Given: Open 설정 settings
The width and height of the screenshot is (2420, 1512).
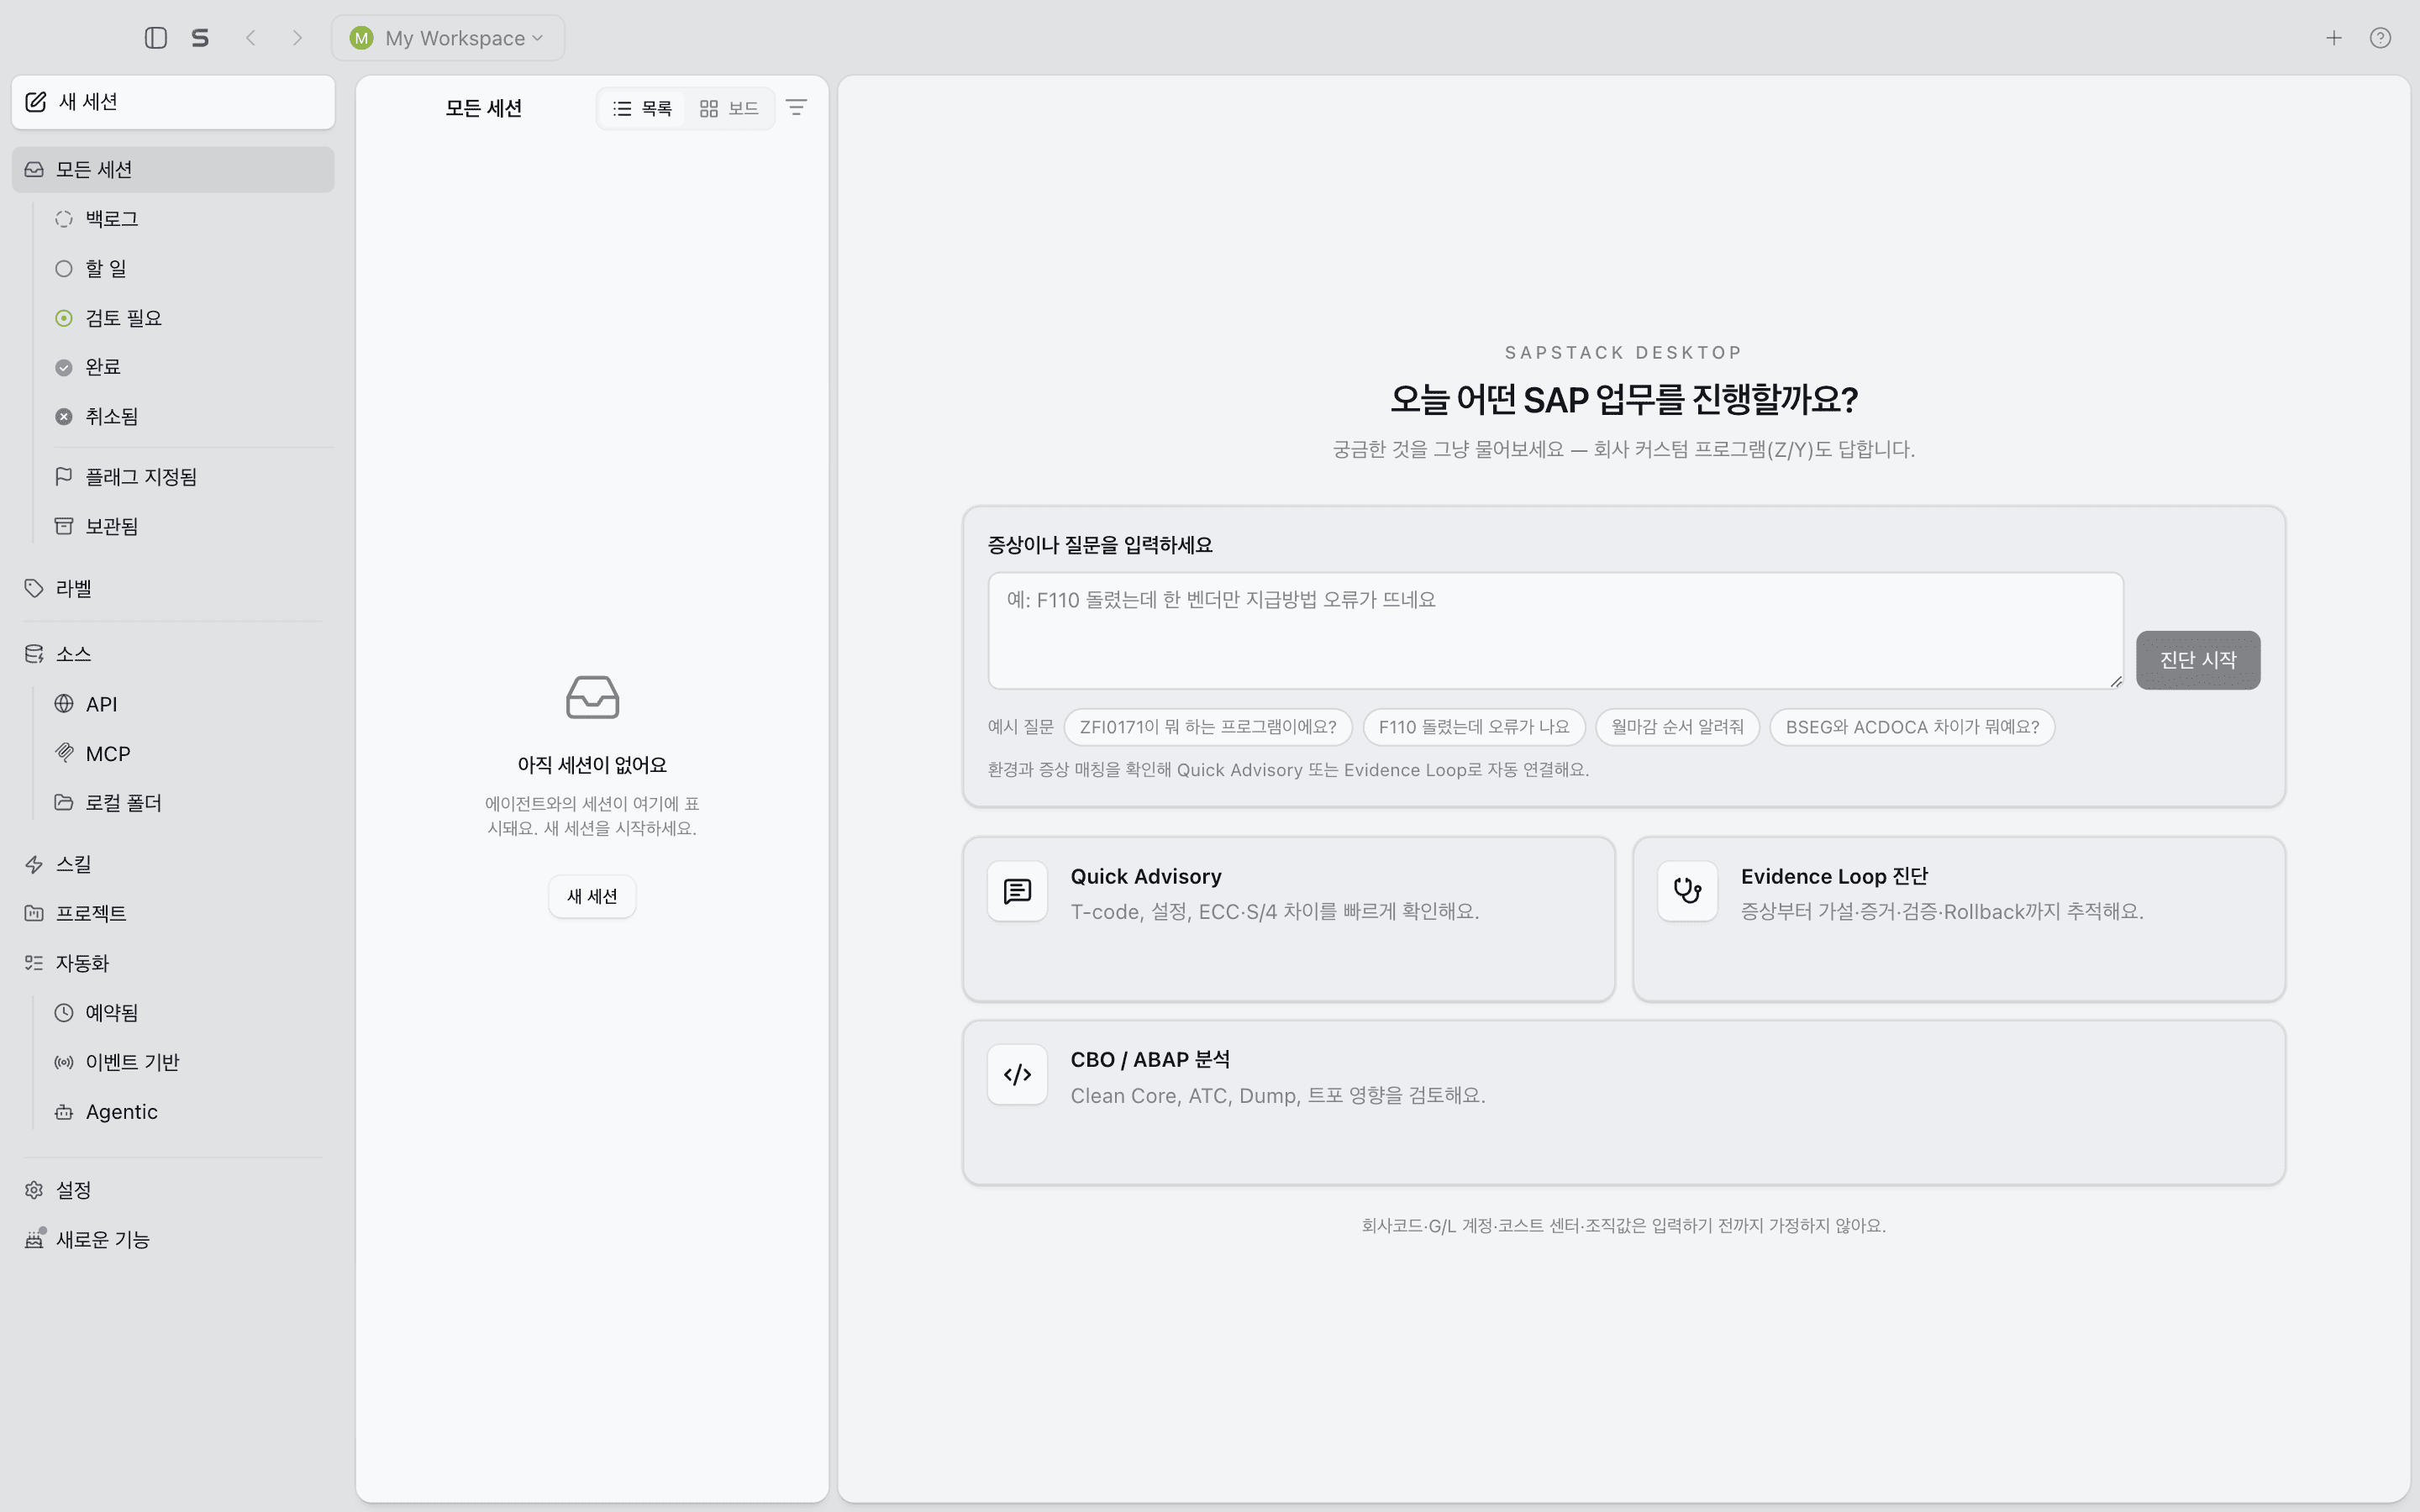Looking at the screenshot, I should coord(173,1190).
